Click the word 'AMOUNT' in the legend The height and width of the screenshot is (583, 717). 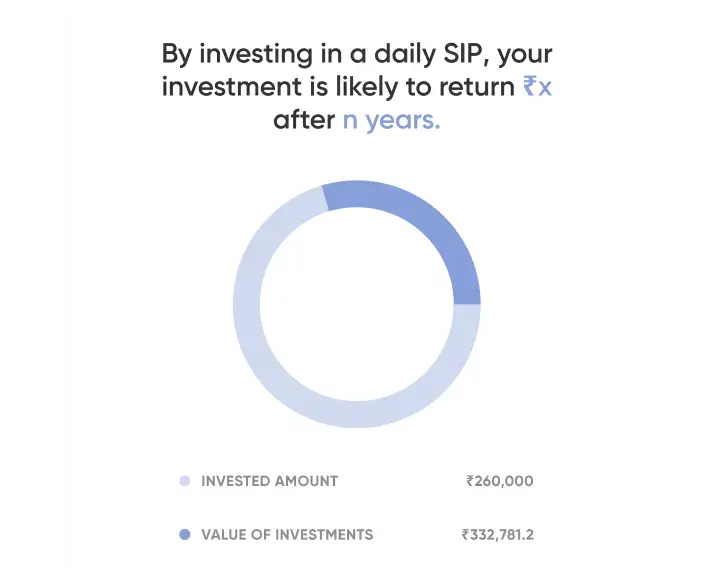[306, 481]
